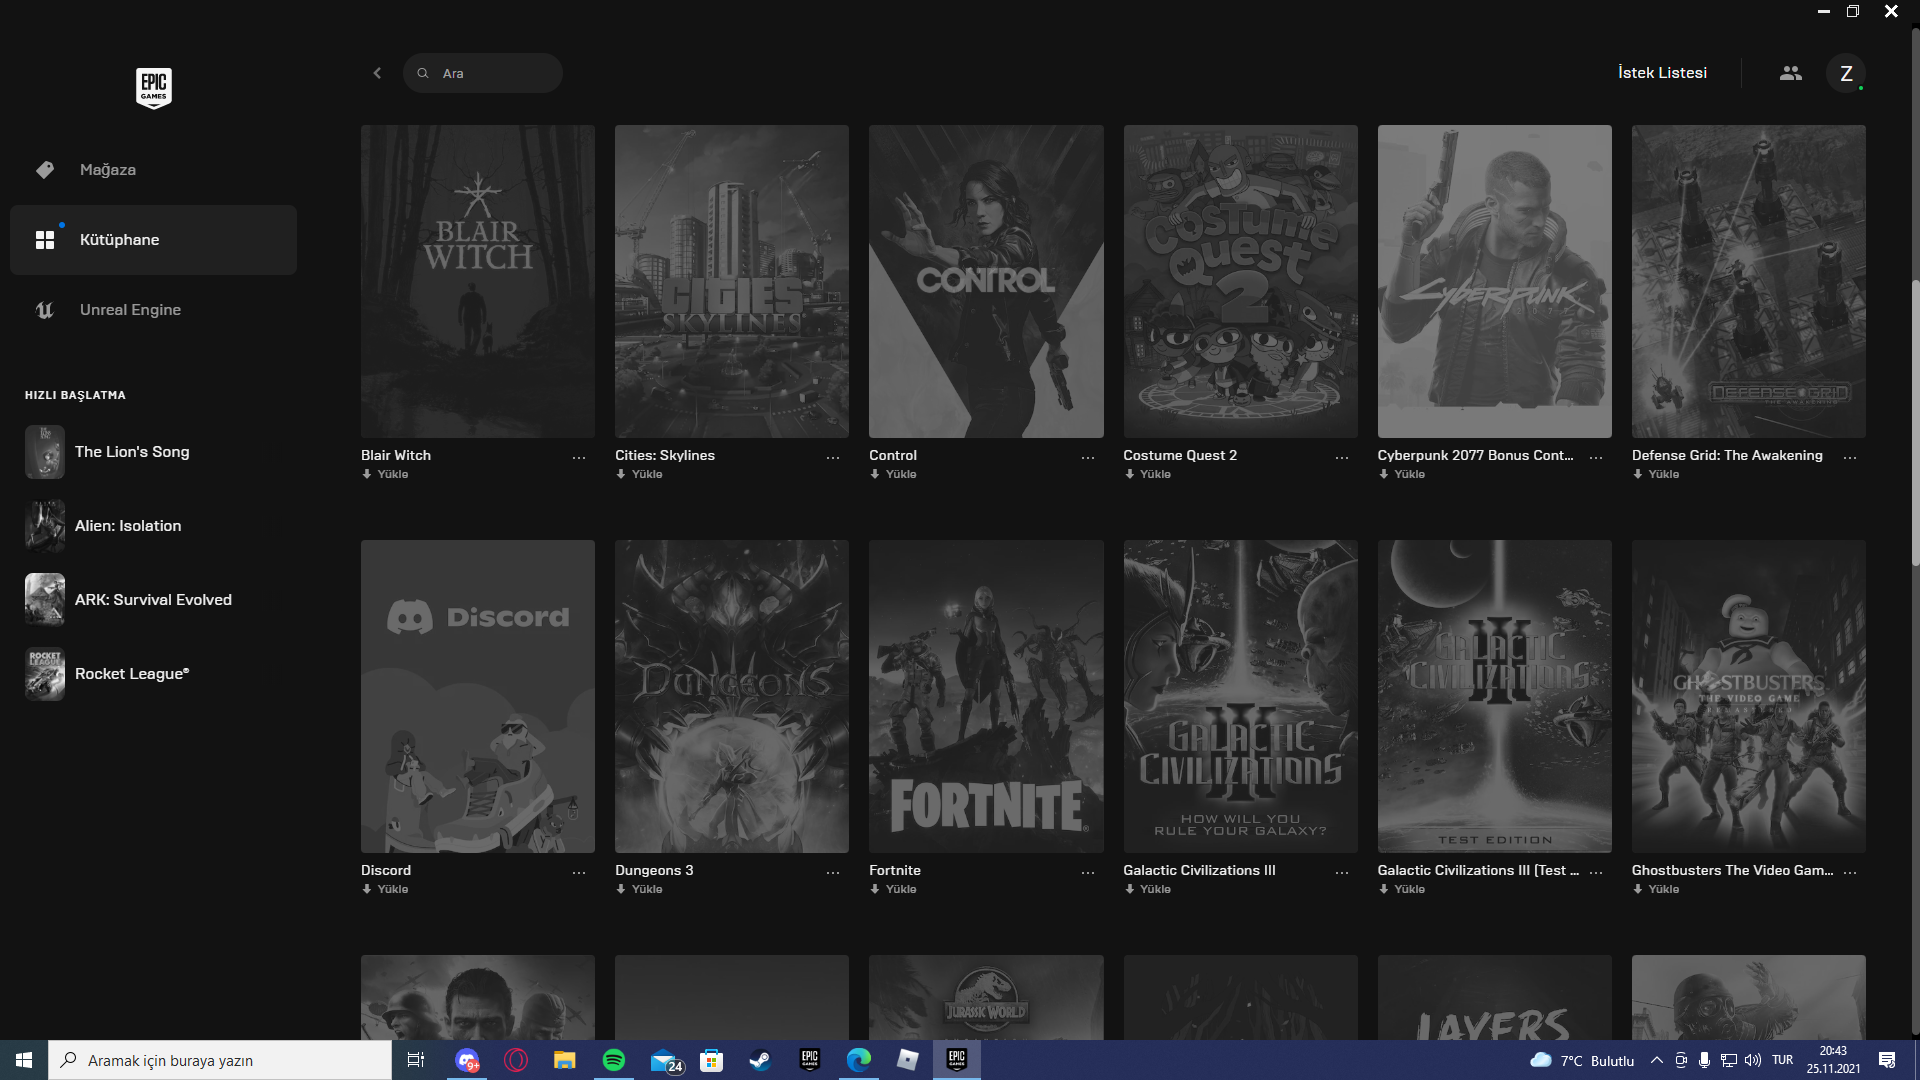Open Discord cover thumbnail
The width and height of the screenshot is (1920, 1080).
point(478,696)
